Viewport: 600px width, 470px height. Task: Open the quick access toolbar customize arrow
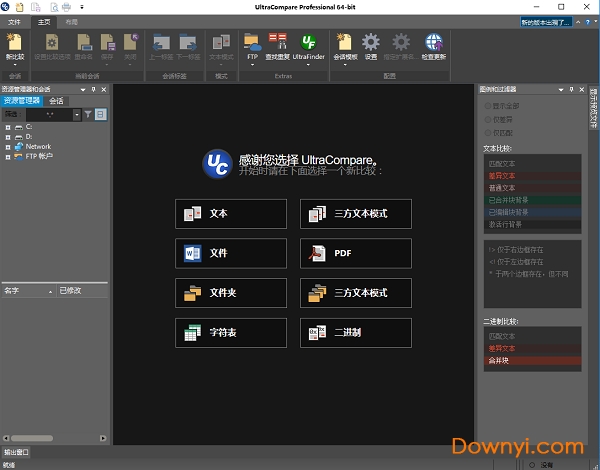click(82, 7)
